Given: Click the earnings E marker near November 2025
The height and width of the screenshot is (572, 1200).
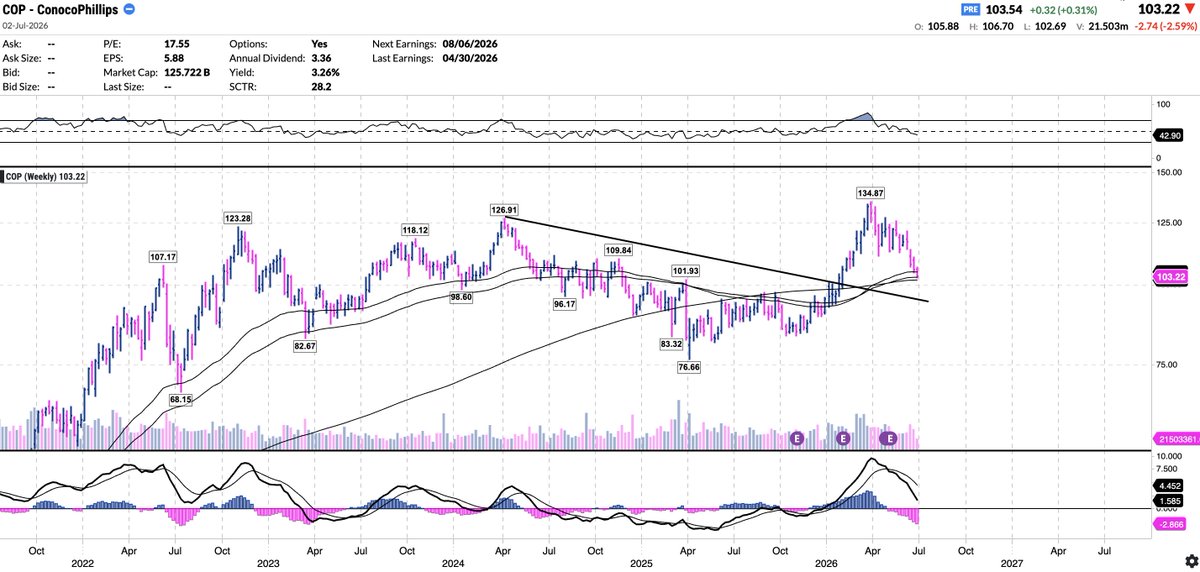Looking at the screenshot, I should pos(798,438).
